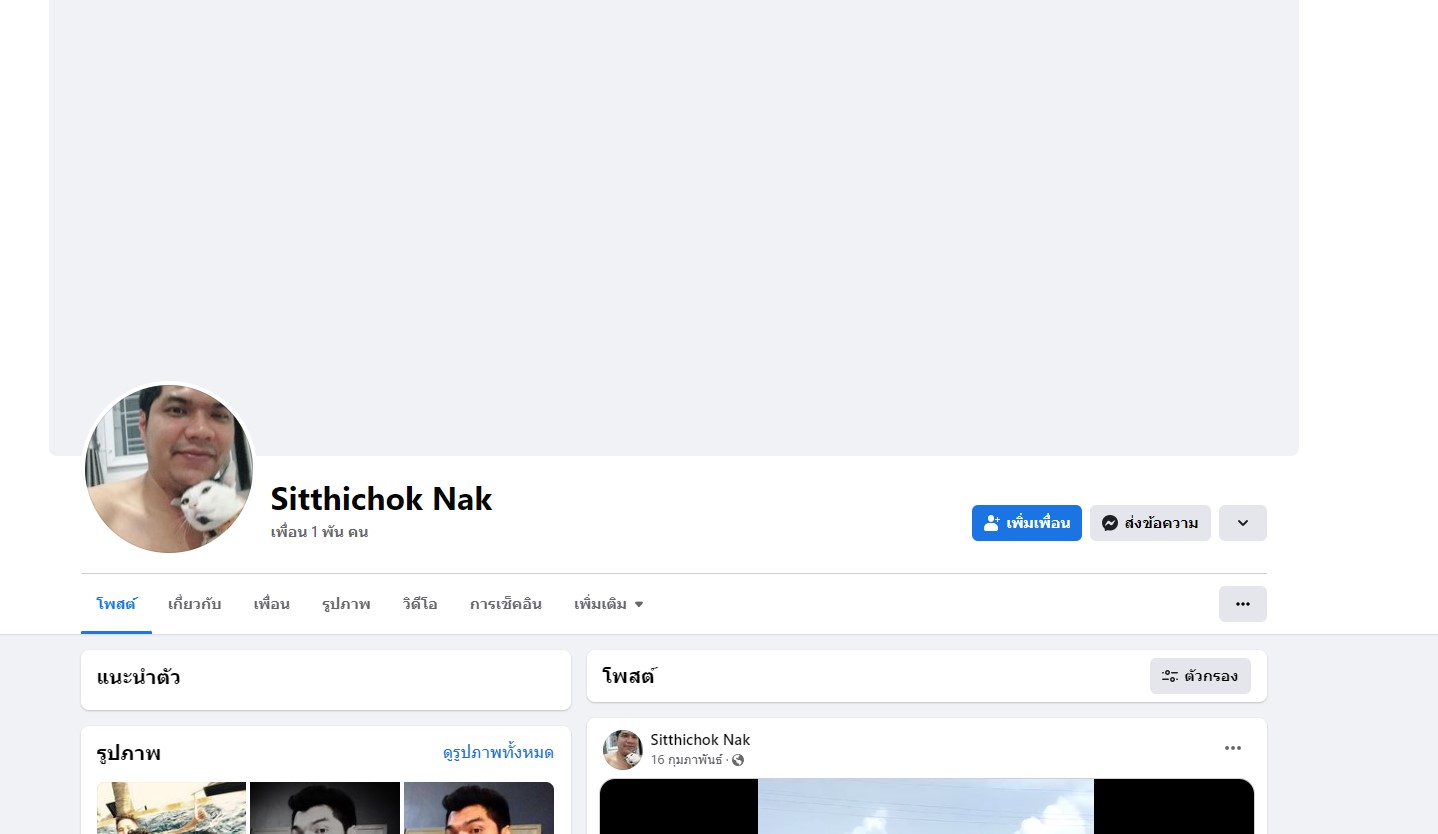Expand the chevron dropdown beside ส่งข้อความ
1438x834 pixels.
point(1242,523)
